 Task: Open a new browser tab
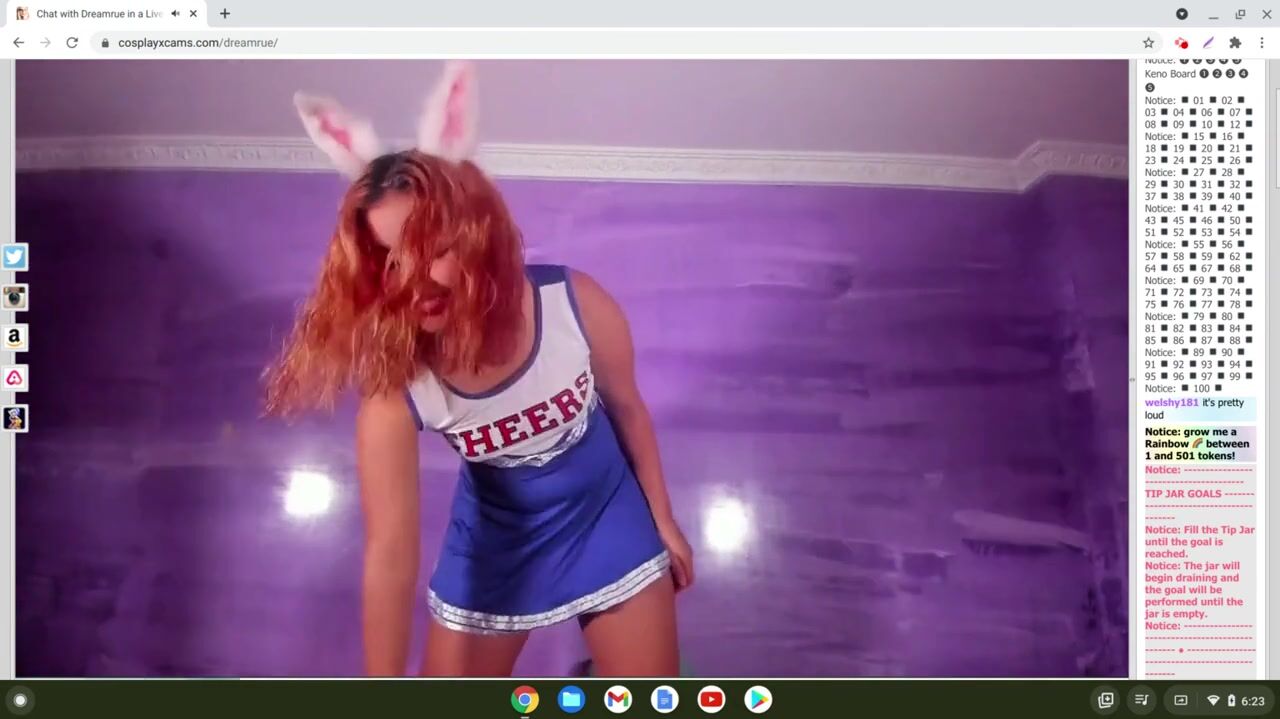coord(225,14)
